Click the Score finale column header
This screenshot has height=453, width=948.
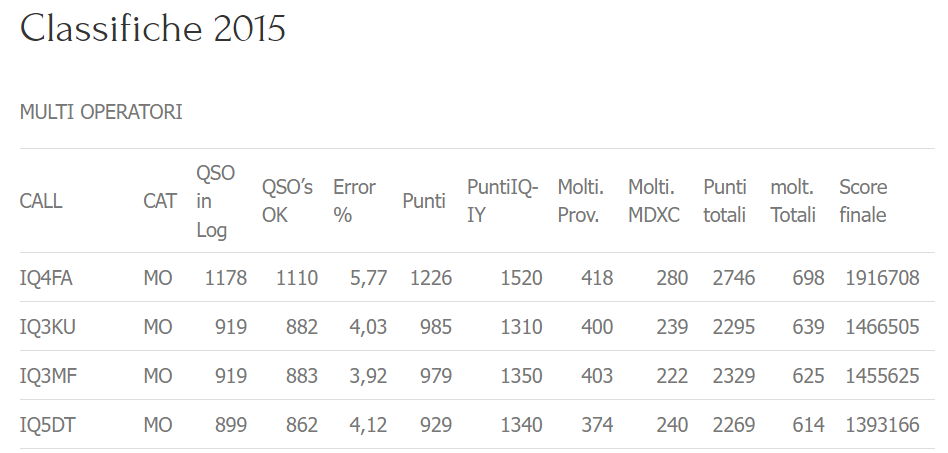coord(863,201)
